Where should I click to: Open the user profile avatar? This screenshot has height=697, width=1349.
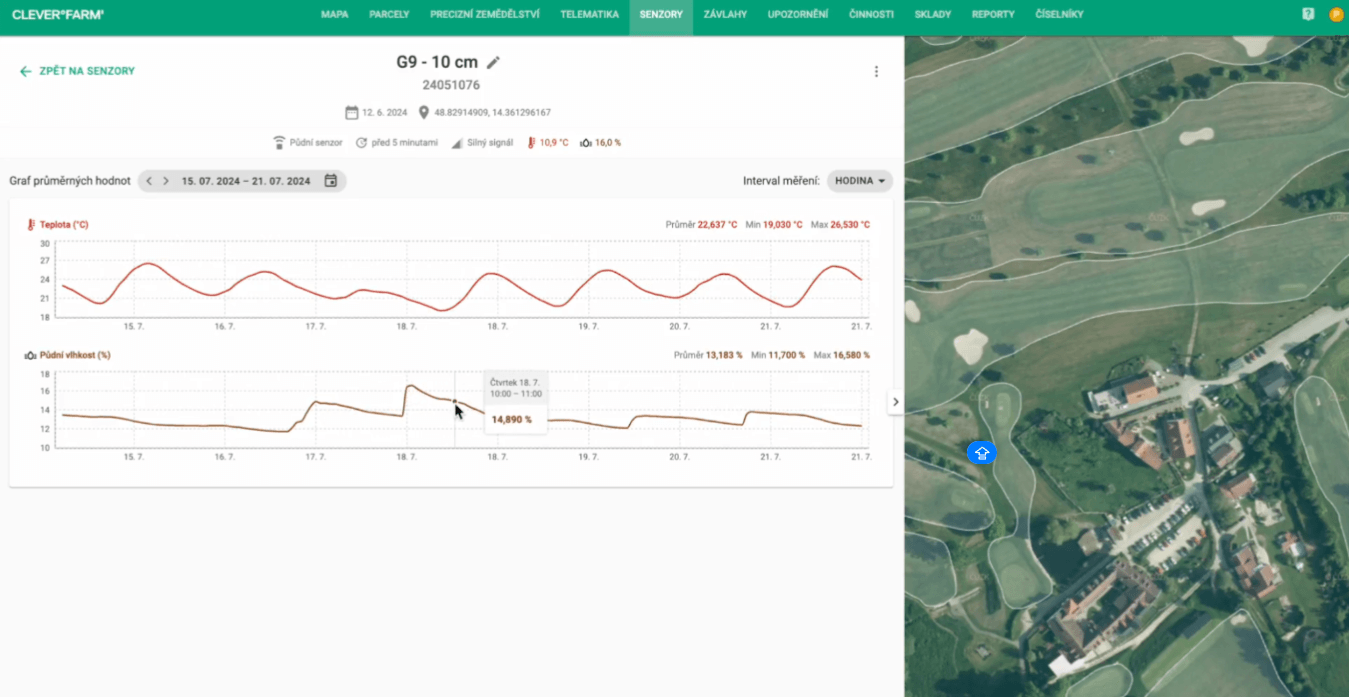point(1336,14)
